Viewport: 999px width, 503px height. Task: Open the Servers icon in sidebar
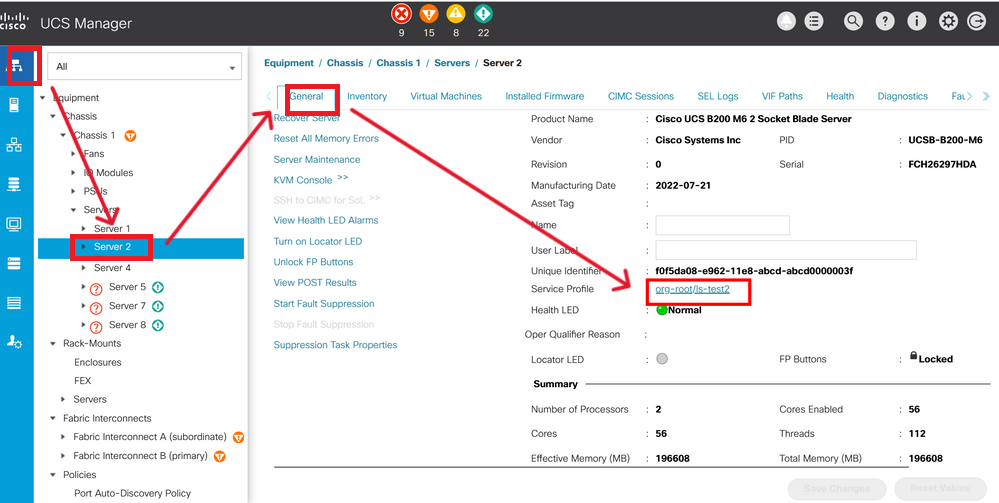pos(14,105)
